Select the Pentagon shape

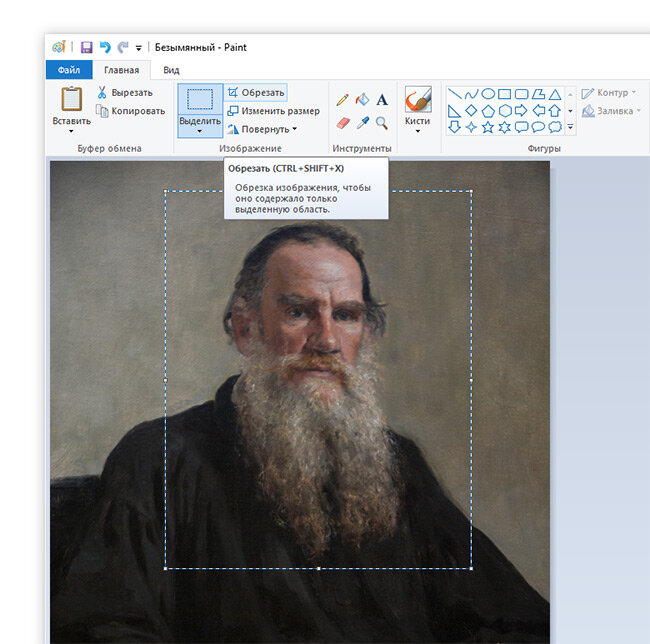(488, 111)
